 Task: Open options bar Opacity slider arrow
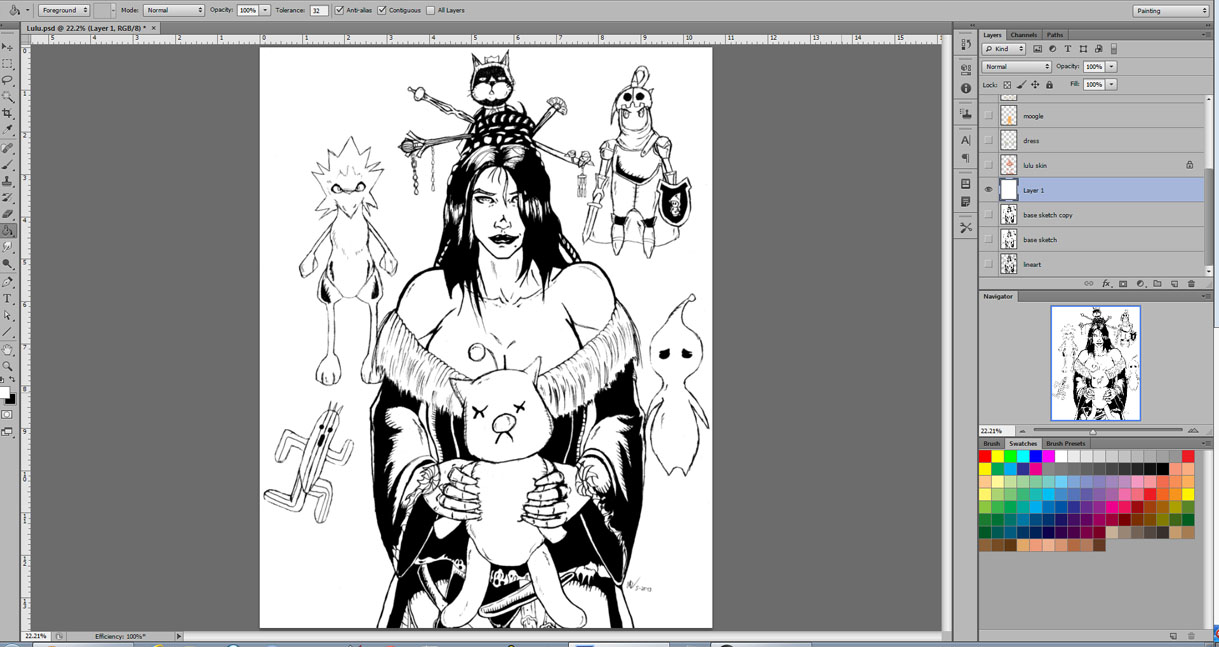(265, 10)
